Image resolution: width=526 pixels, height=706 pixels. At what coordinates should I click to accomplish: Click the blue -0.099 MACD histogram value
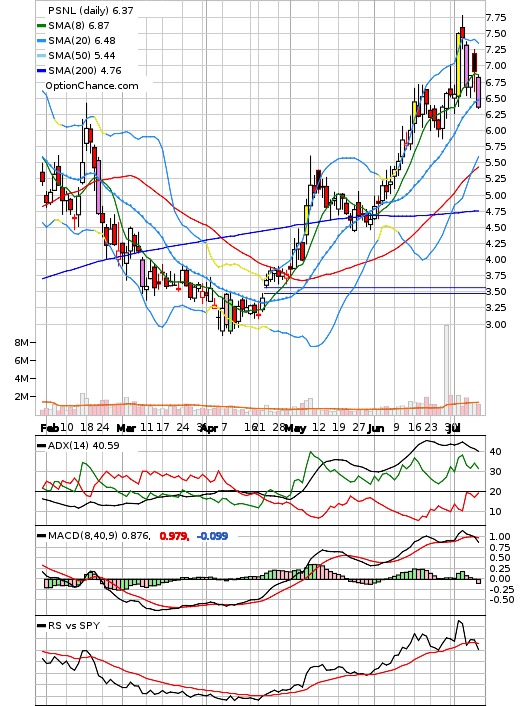pos(212,536)
